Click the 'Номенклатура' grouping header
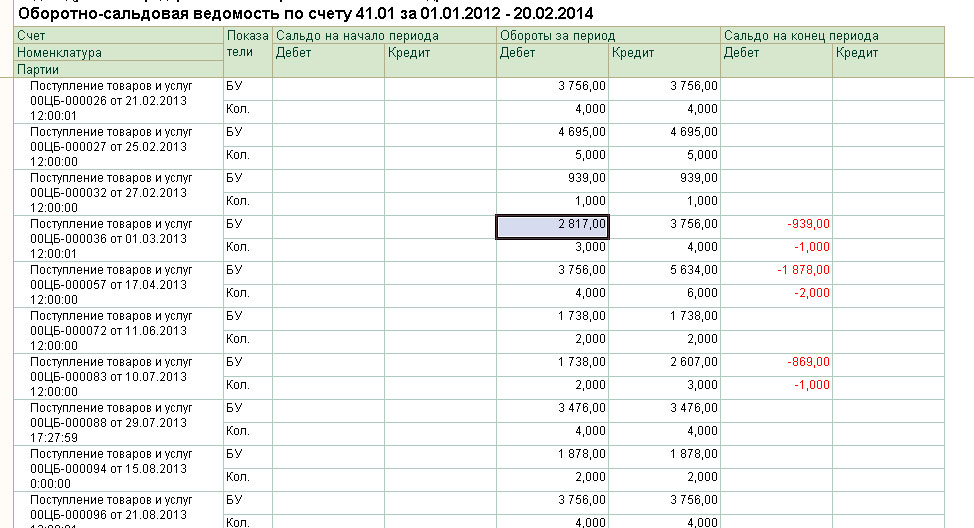 point(59,52)
